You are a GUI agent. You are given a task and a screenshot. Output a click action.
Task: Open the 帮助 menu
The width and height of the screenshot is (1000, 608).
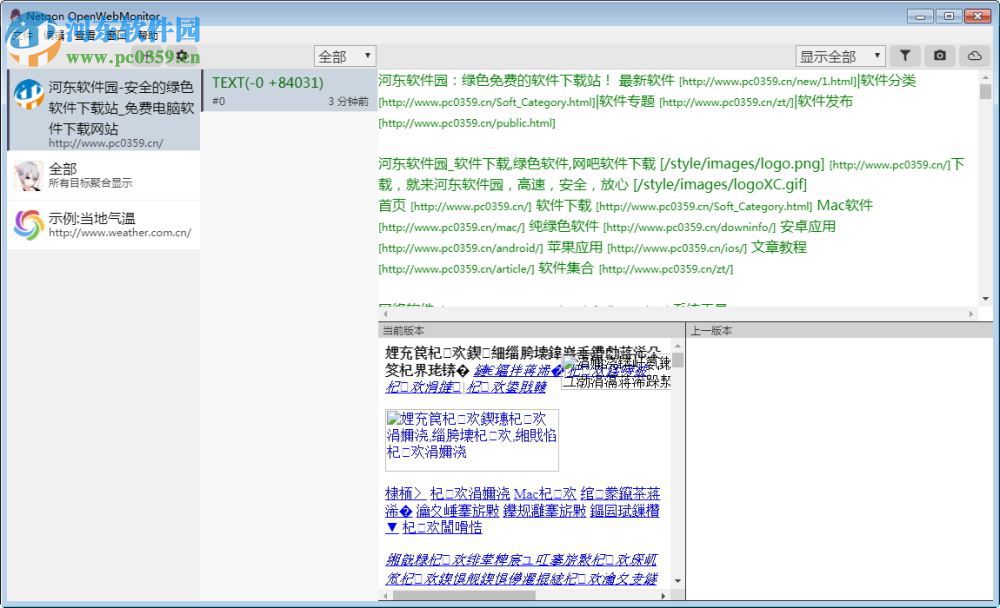147,34
